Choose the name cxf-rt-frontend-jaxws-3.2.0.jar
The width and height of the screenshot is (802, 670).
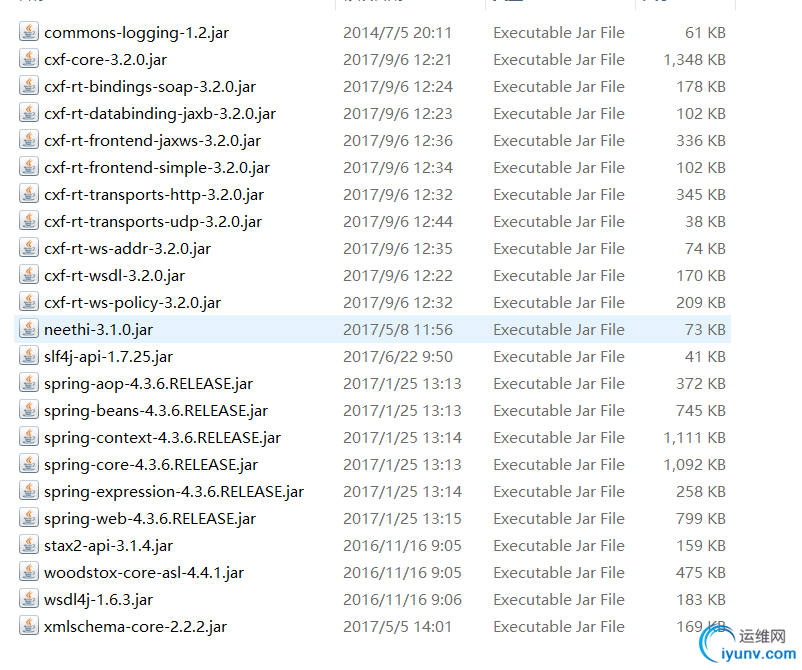152,142
